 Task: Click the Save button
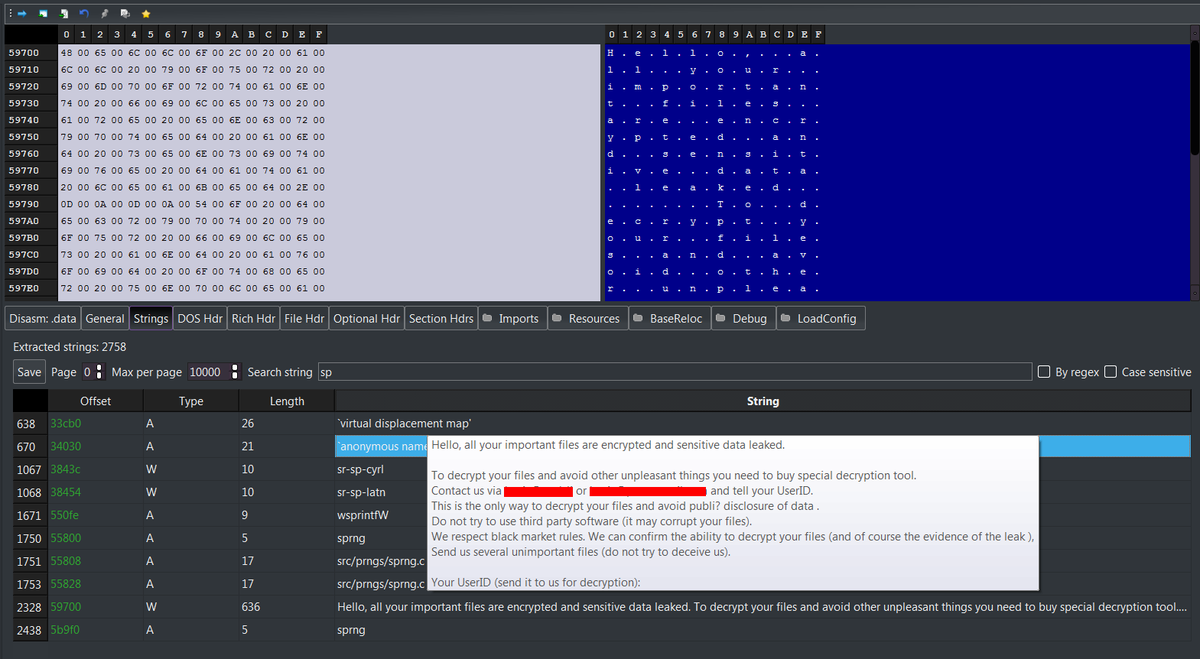coord(28,371)
